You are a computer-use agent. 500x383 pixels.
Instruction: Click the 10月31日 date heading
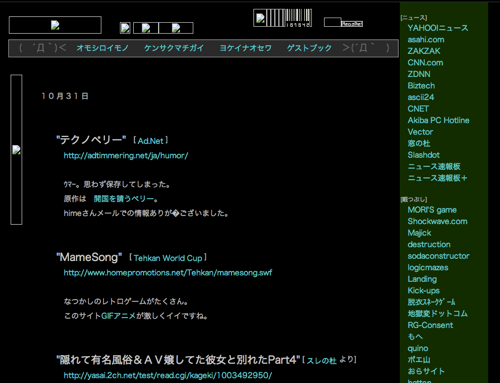65,96
